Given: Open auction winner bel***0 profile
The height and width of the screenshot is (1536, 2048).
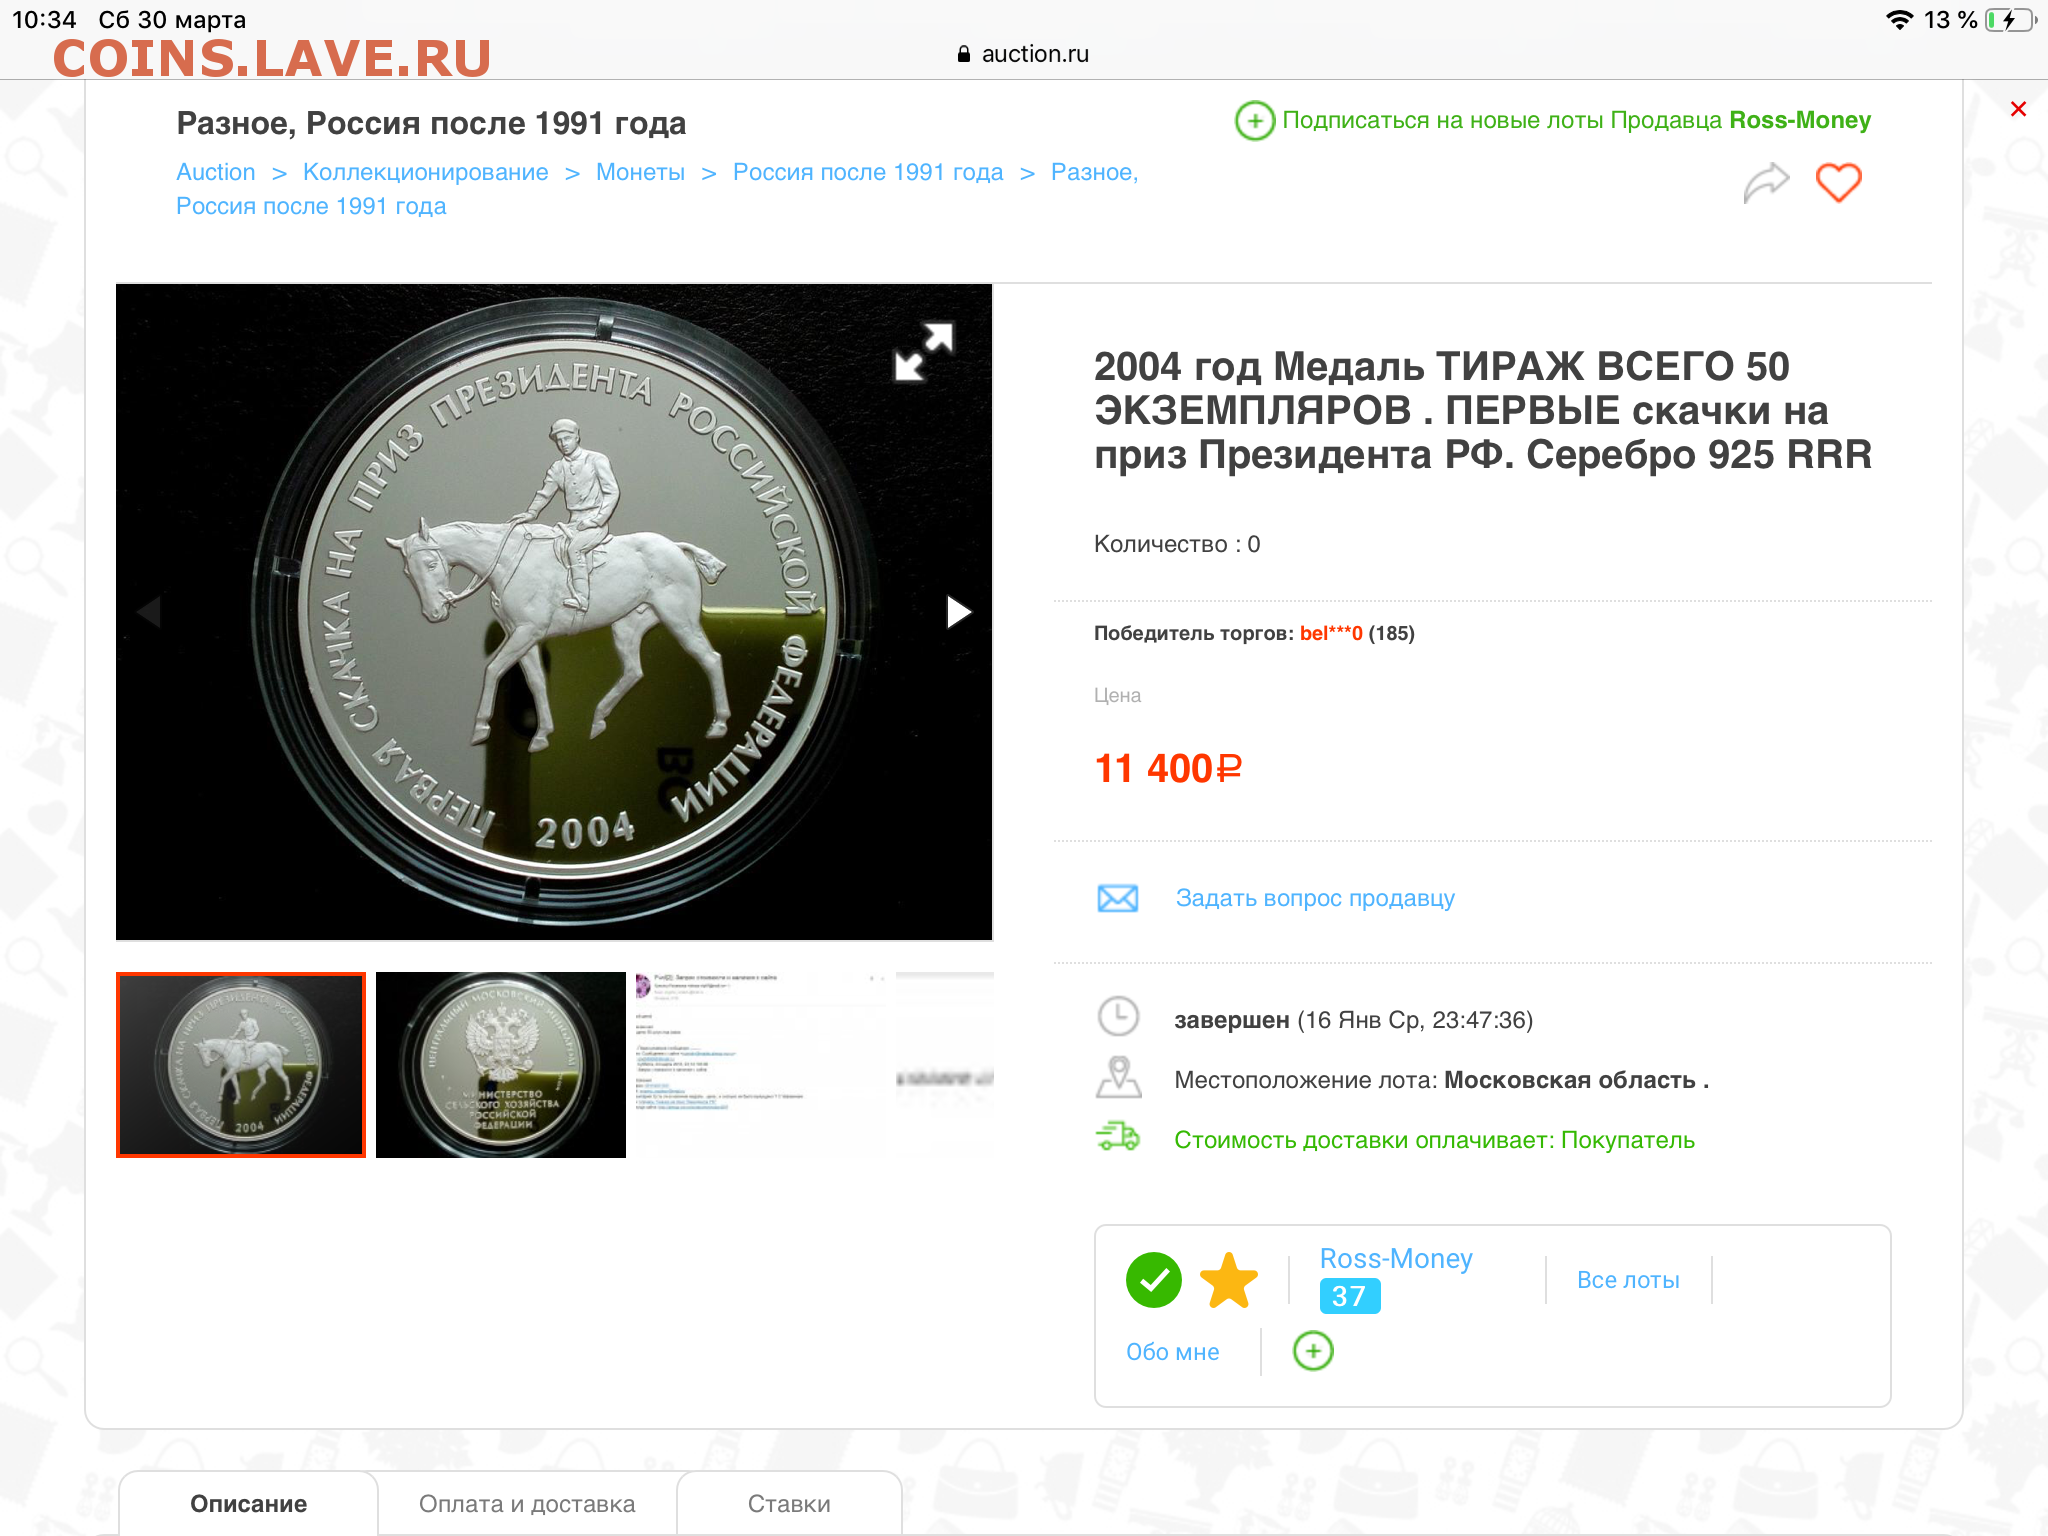Looking at the screenshot, I should 1331,633.
